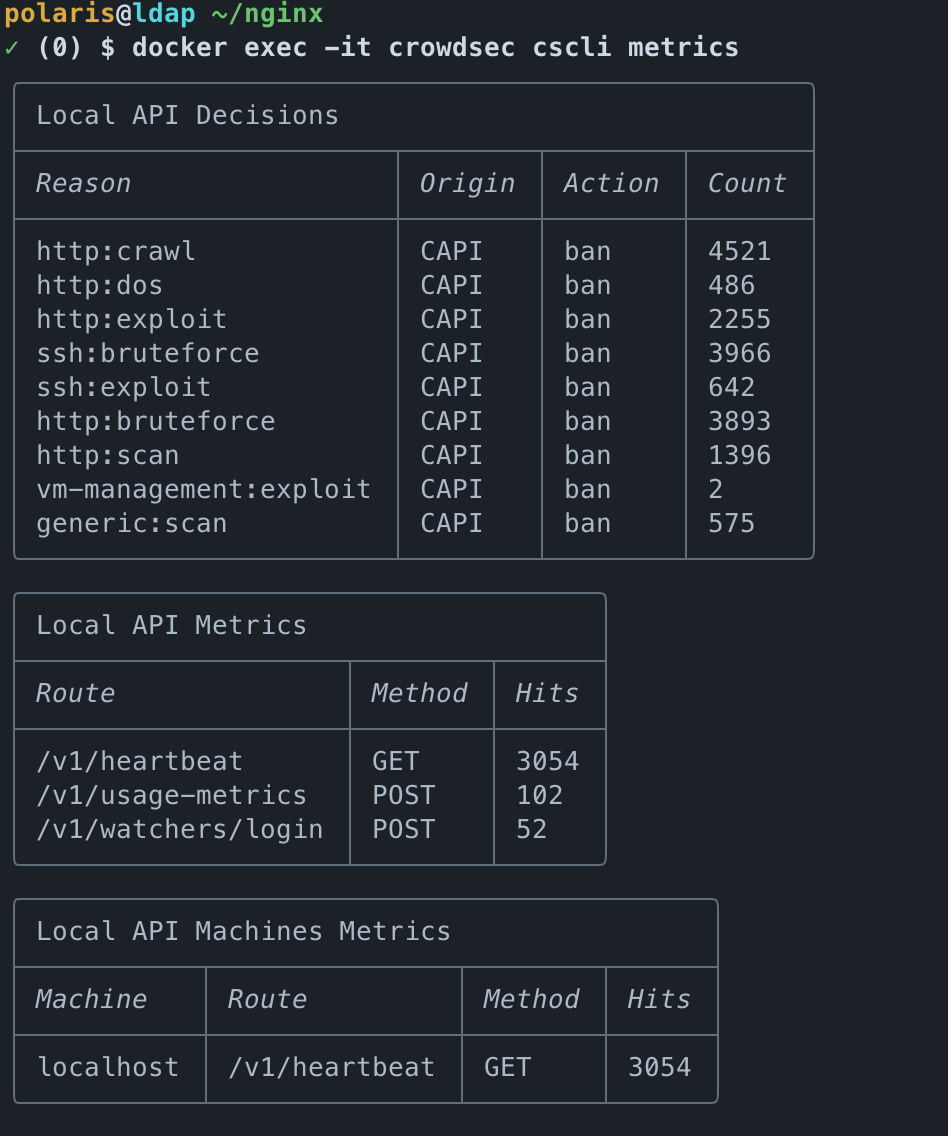Click ban action in the http:scan row
The width and height of the screenshot is (948, 1136).
pyautogui.click(x=587, y=456)
